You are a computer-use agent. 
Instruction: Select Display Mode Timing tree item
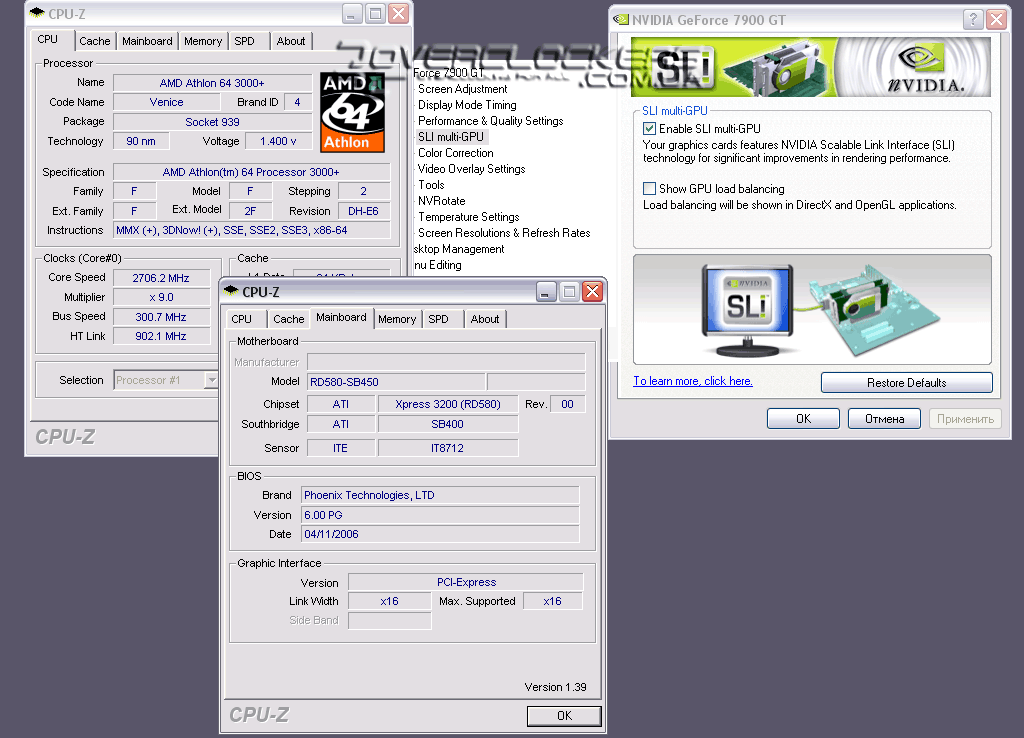coord(467,104)
